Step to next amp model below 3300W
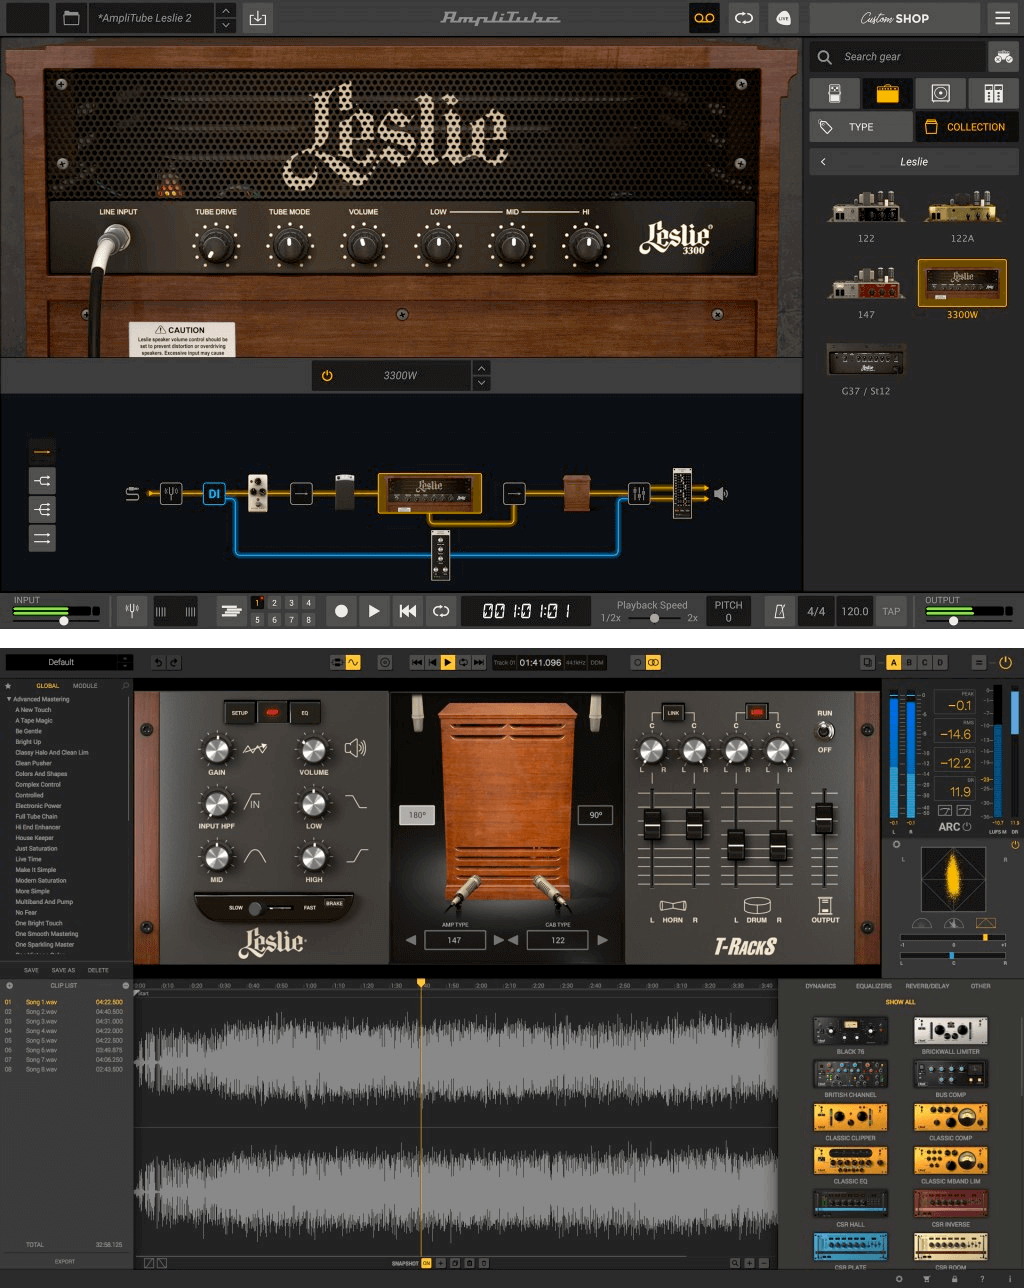The image size is (1024, 1288). click(481, 383)
